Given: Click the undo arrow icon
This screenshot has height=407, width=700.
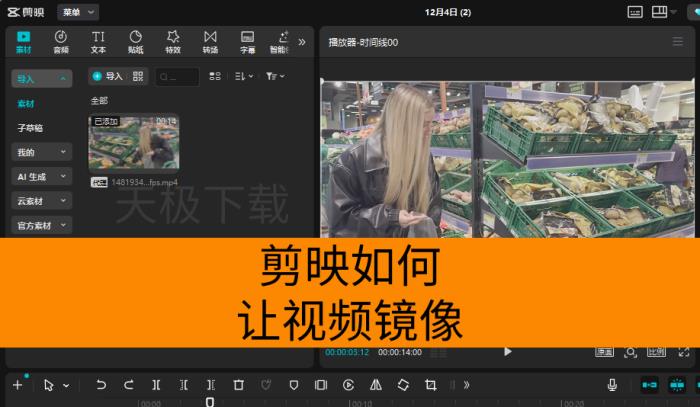Looking at the screenshot, I should [x=101, y=385].
